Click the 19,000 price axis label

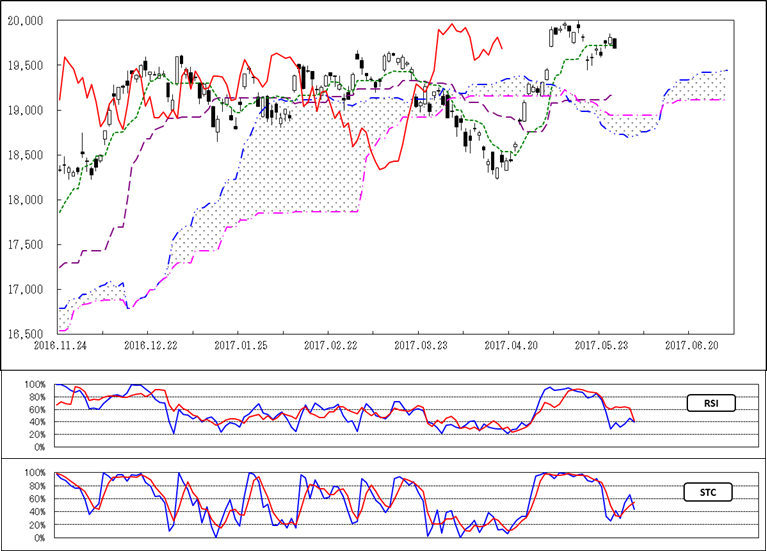(x=25, y=110)
